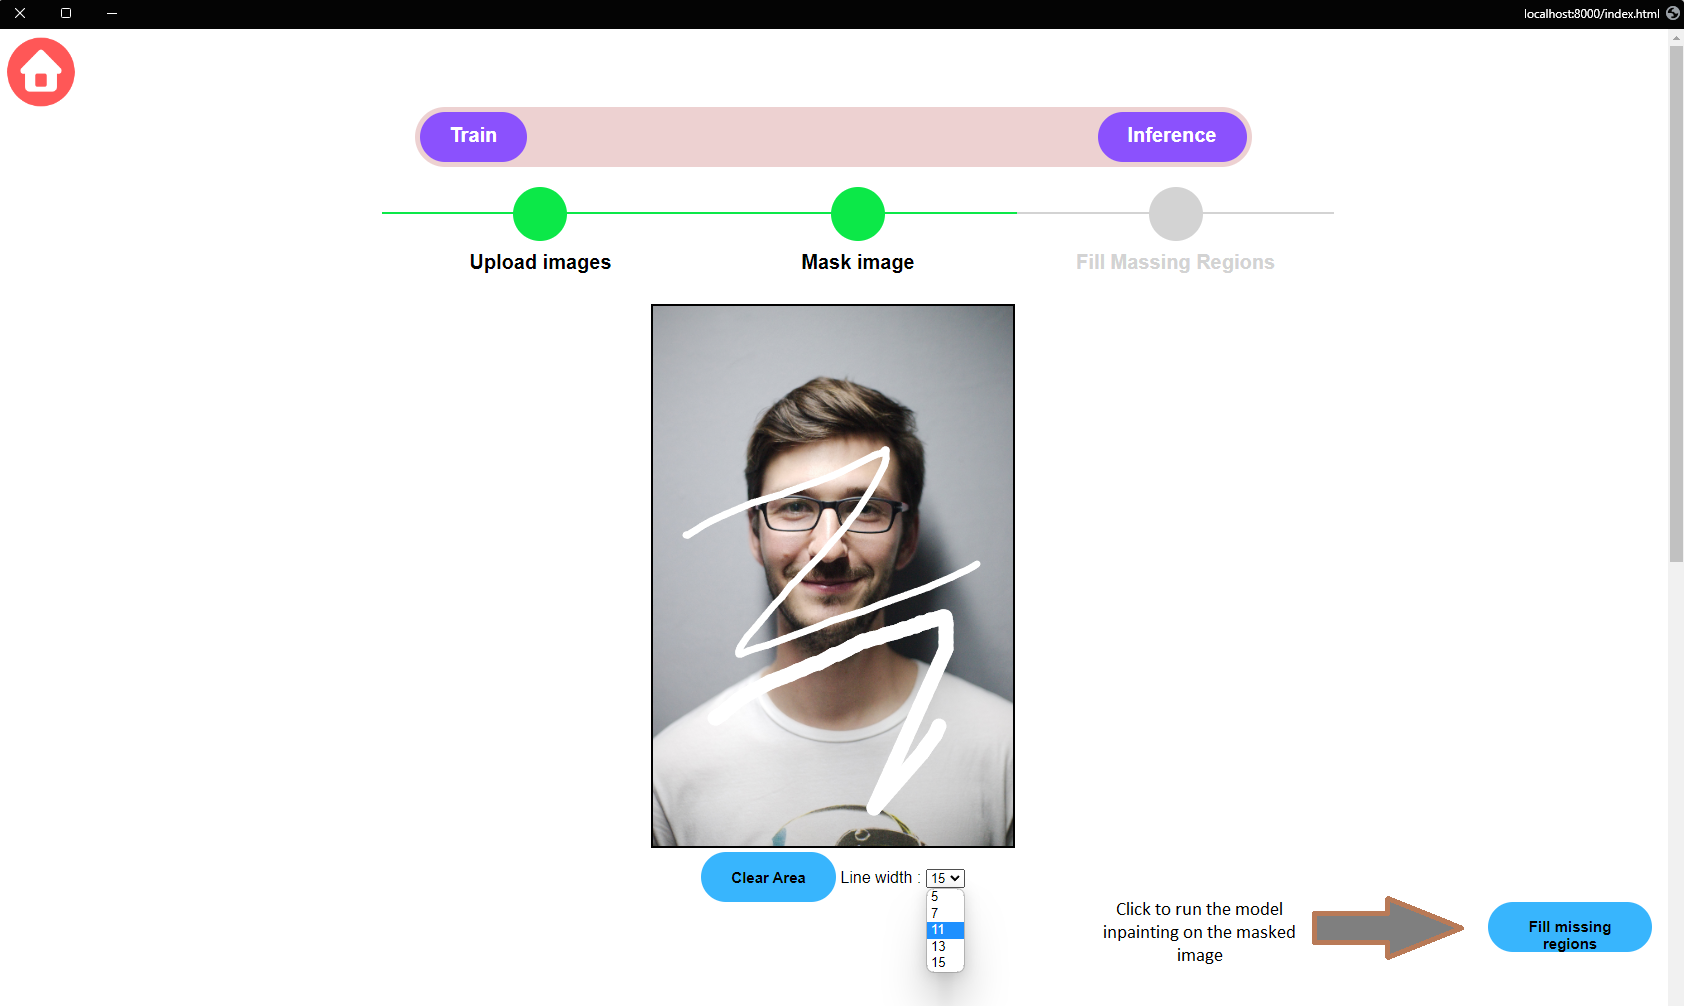Image resolution: width=1684 pixels, height=1006 pixels.
Task: Run inpainting with Fill missing regions
Action: coord(1568,927)
